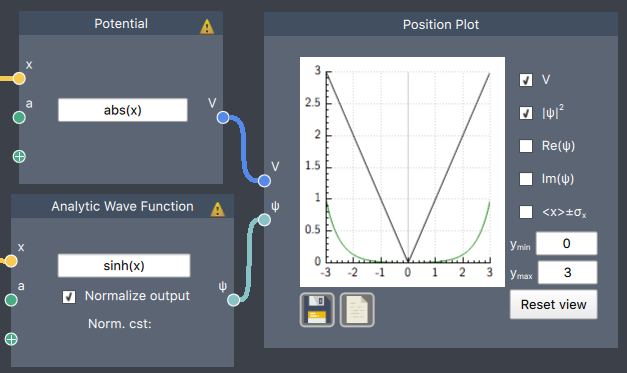Toggle the Normalize output checkbox
This screenshot has height=373, width=627.
coord(69,297)
